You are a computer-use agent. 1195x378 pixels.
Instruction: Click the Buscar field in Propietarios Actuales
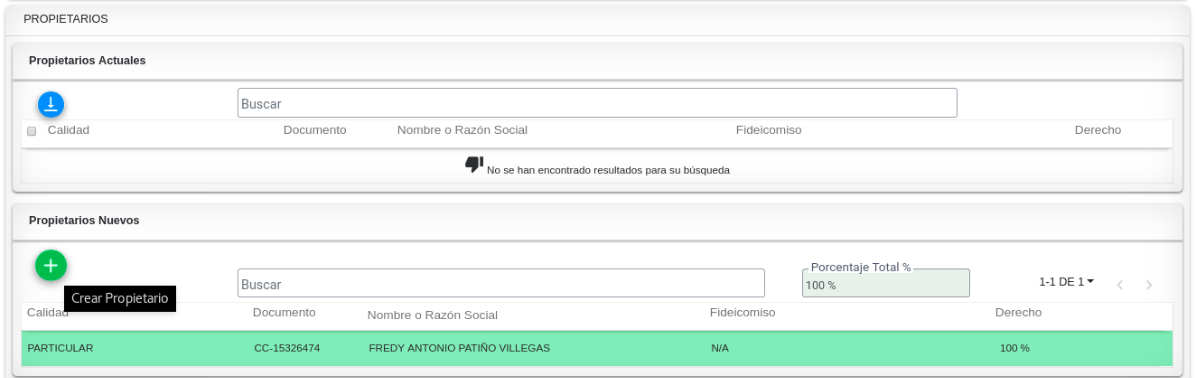click(597, 103)
